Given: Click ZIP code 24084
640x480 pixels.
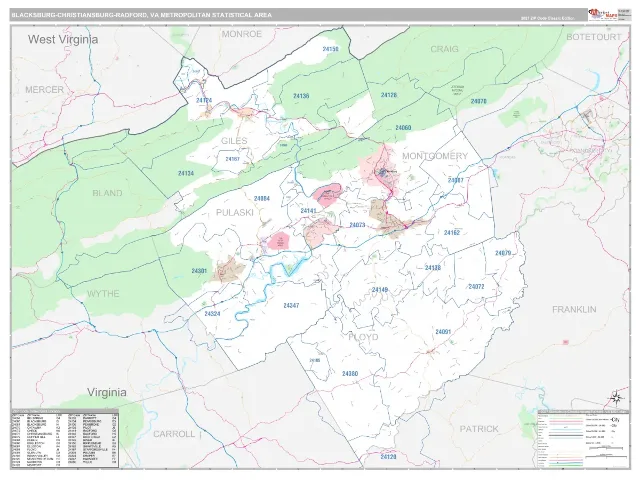Looking at the screenshot, I should click(262, 199).
